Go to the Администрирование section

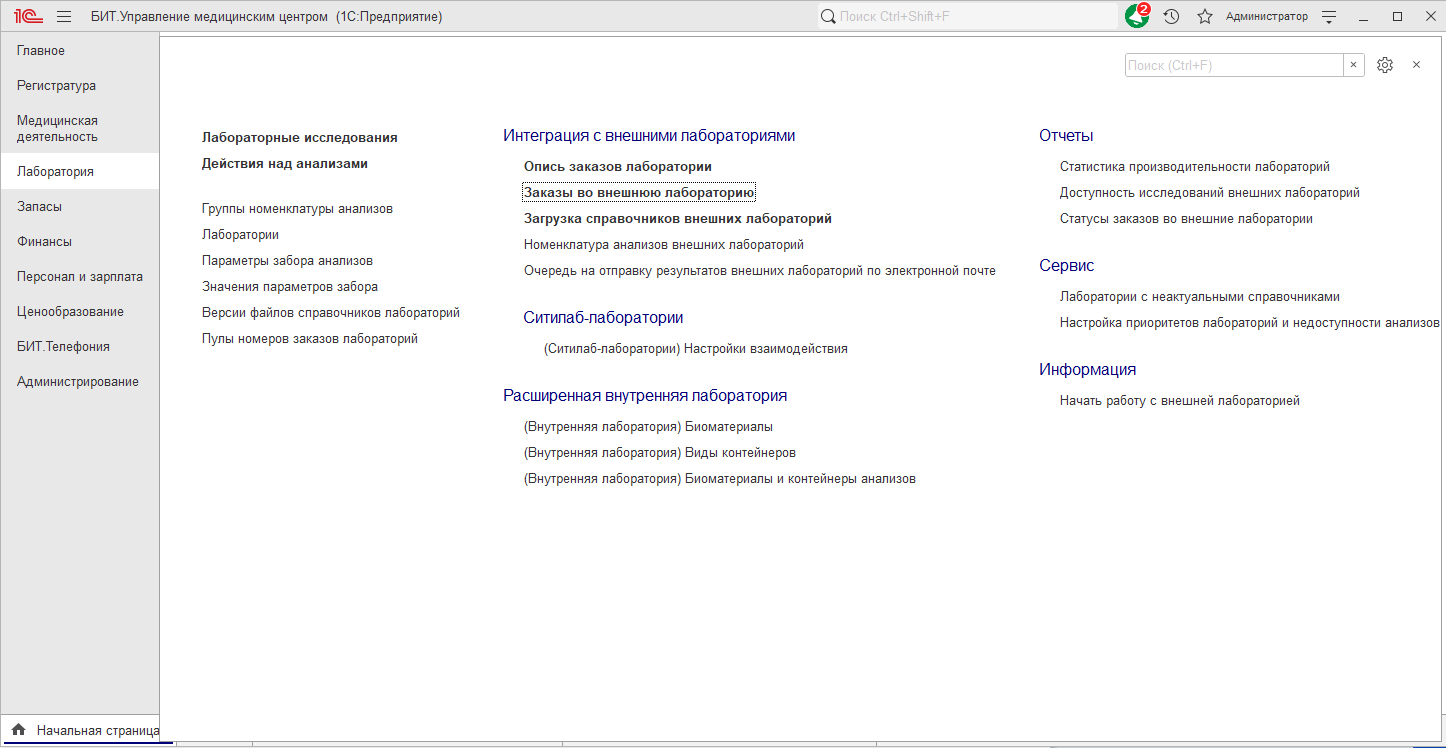pos(78,381)
